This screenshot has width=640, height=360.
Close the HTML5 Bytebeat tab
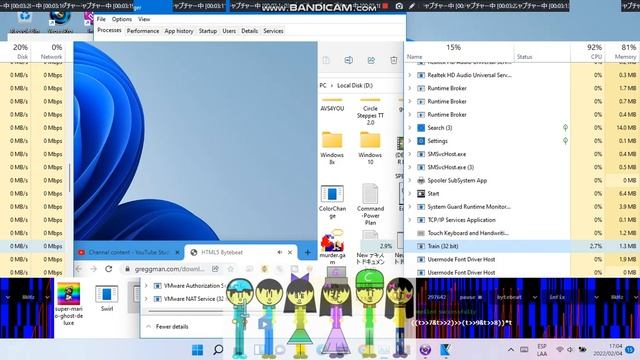pos(290,253)
